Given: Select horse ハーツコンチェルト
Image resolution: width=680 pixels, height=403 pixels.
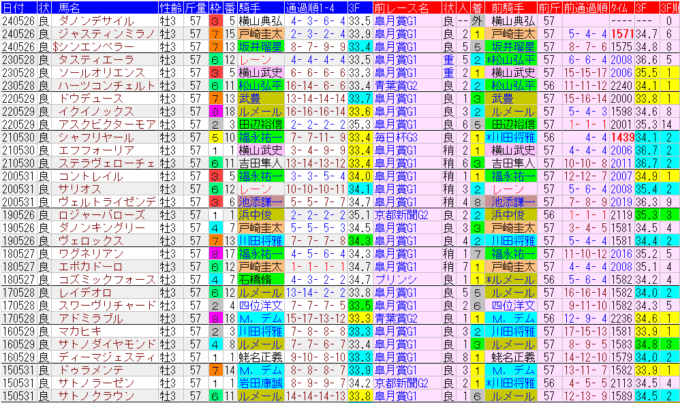Looking at the screenshot, I should click(x=106, y=85).
